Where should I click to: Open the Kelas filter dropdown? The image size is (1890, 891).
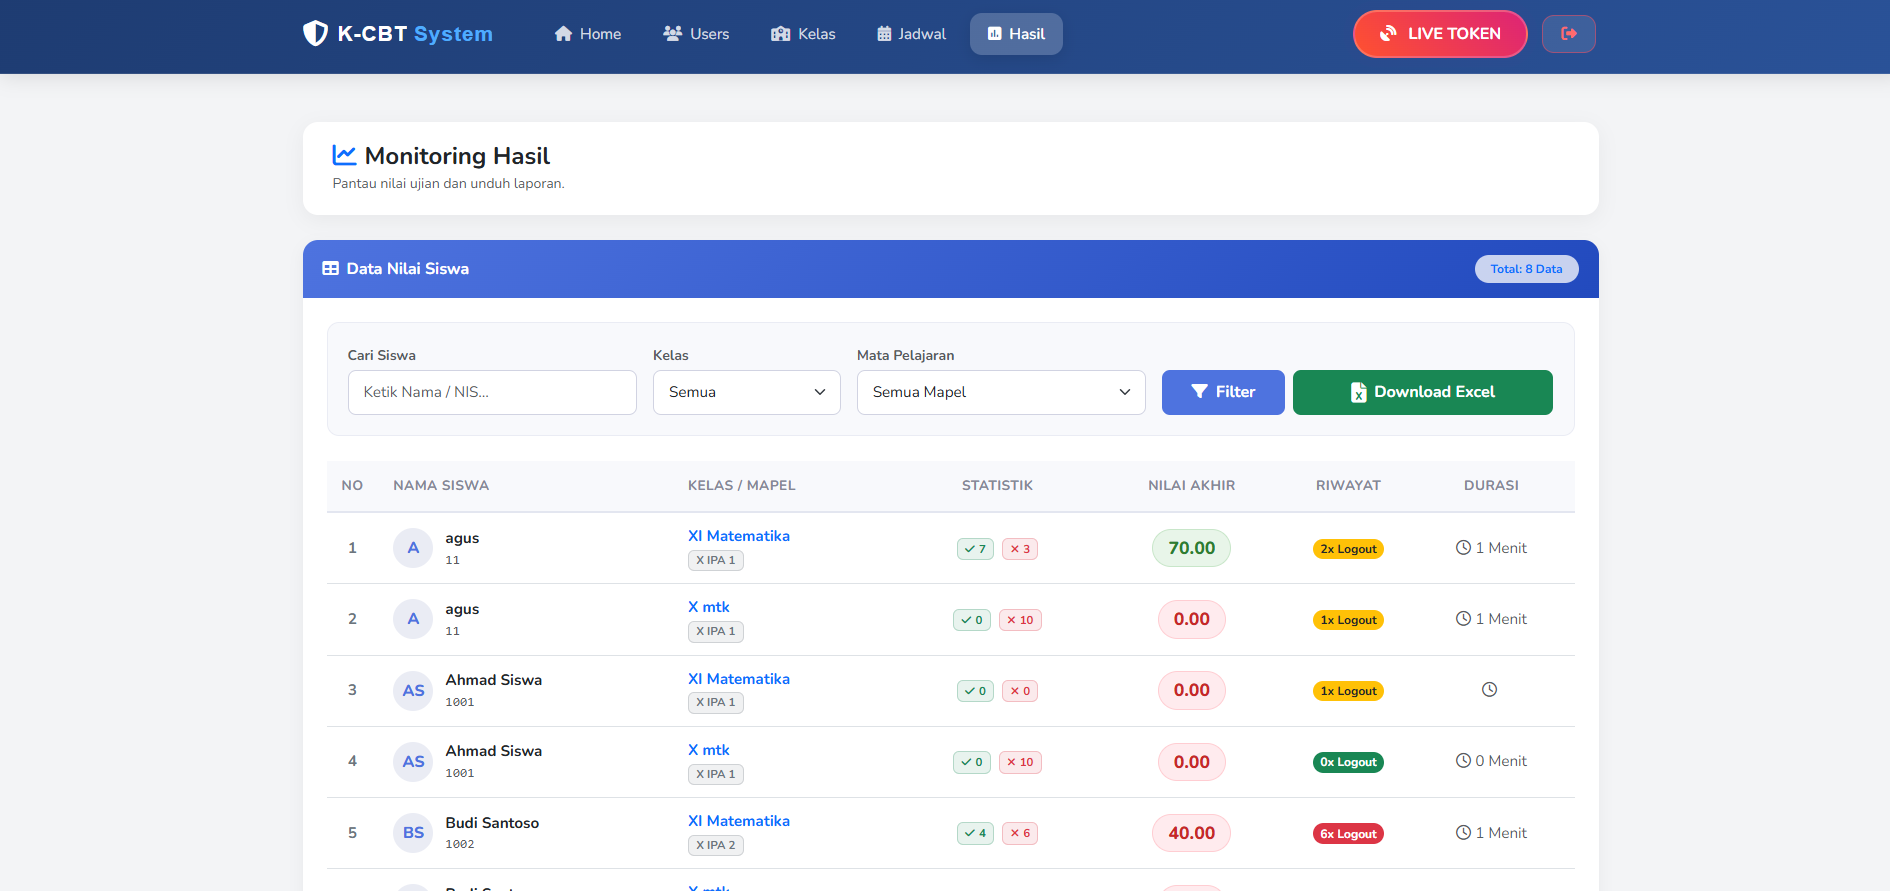click(746, 392)
